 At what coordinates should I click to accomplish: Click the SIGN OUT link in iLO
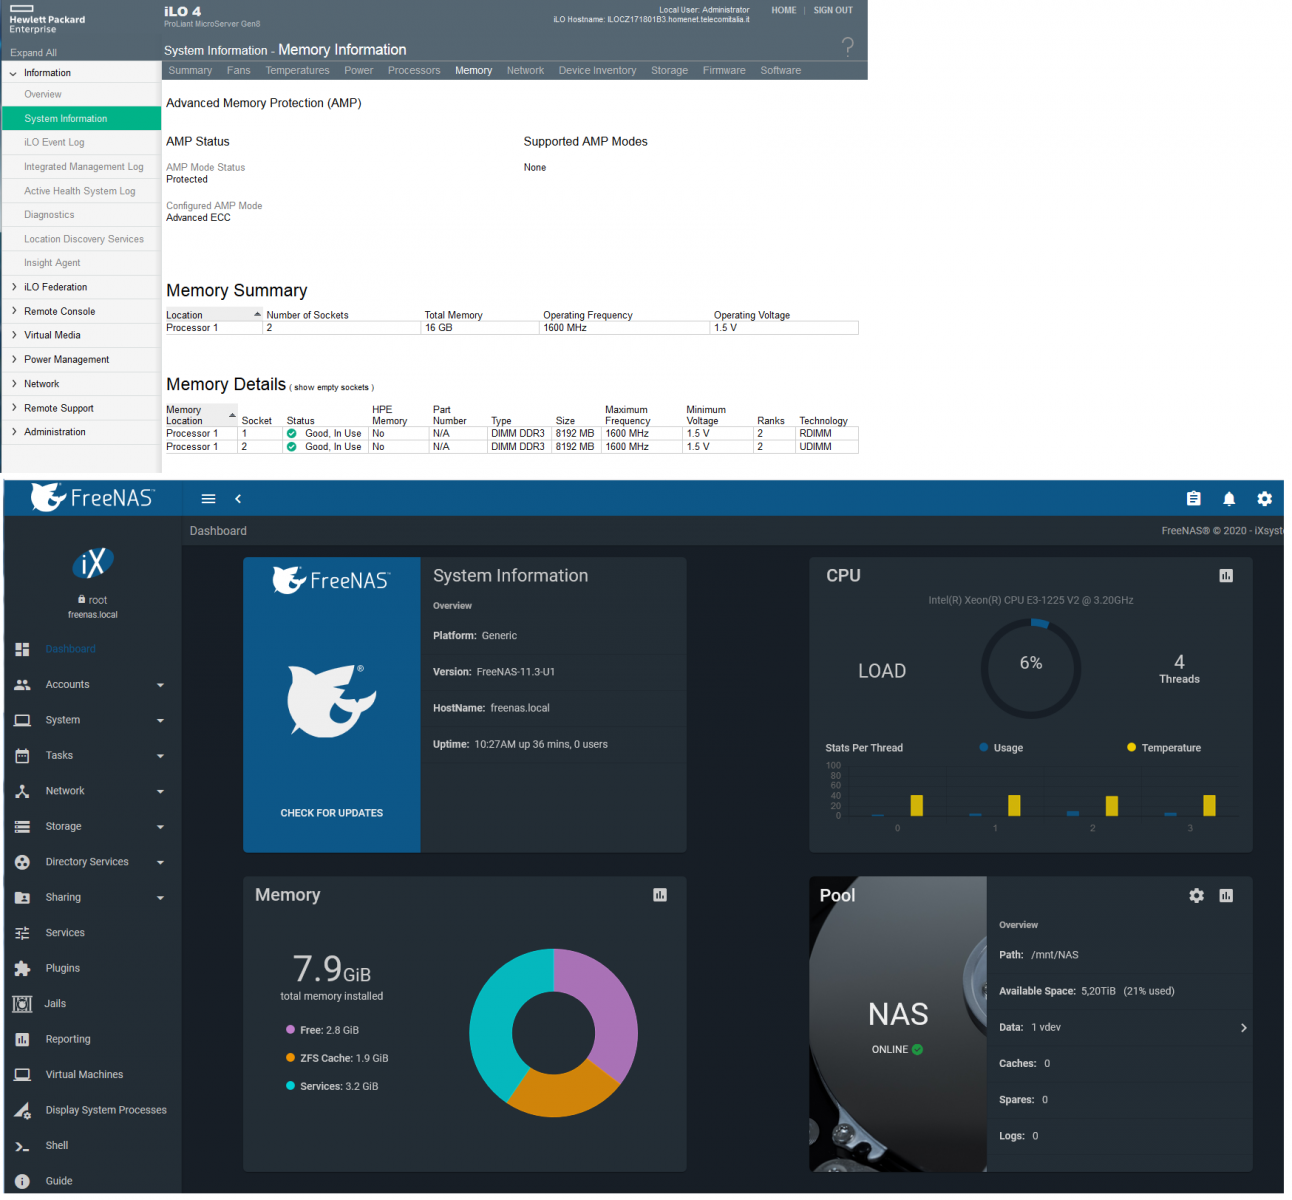[833, 10]
